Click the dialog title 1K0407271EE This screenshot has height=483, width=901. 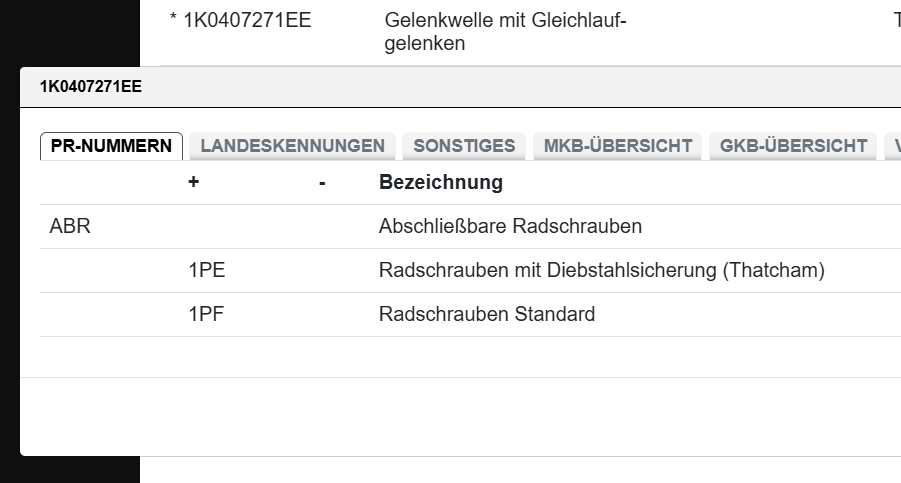pyautogui.click(x=91, y=87)
